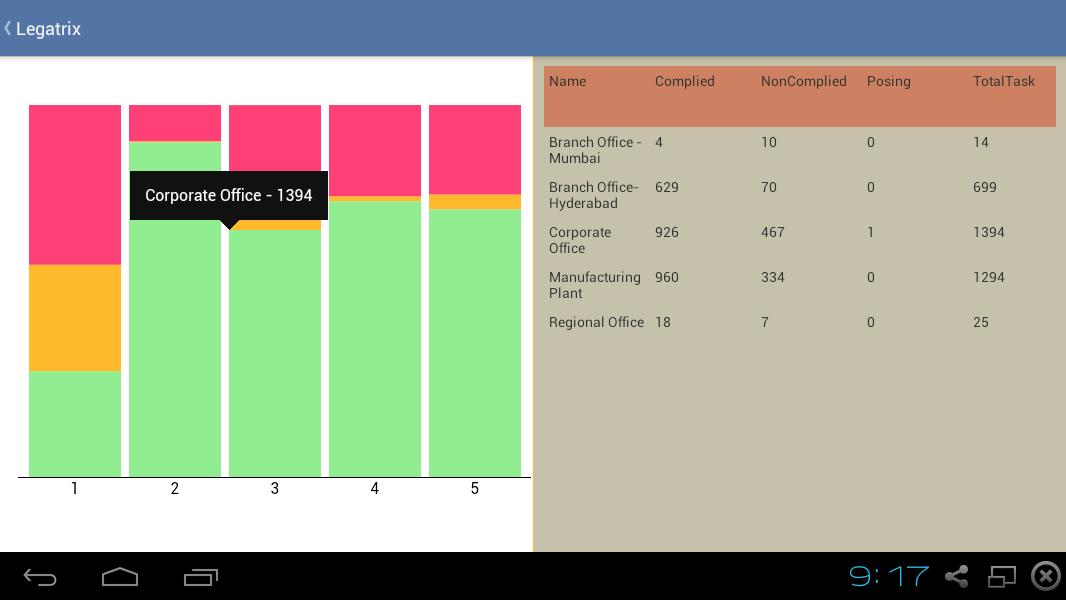
Task: Tap the circled X close icon
Action: tap(1046, 576)
